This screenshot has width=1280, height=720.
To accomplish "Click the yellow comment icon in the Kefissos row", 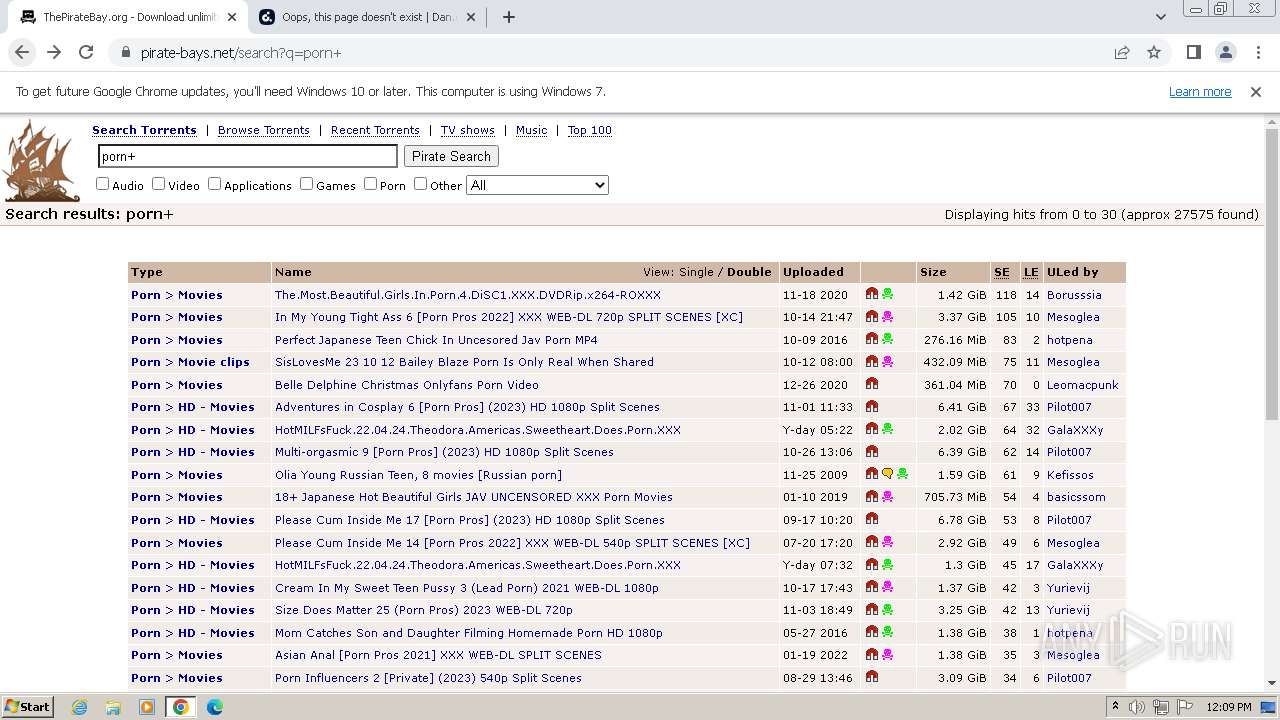I will 887,475.
